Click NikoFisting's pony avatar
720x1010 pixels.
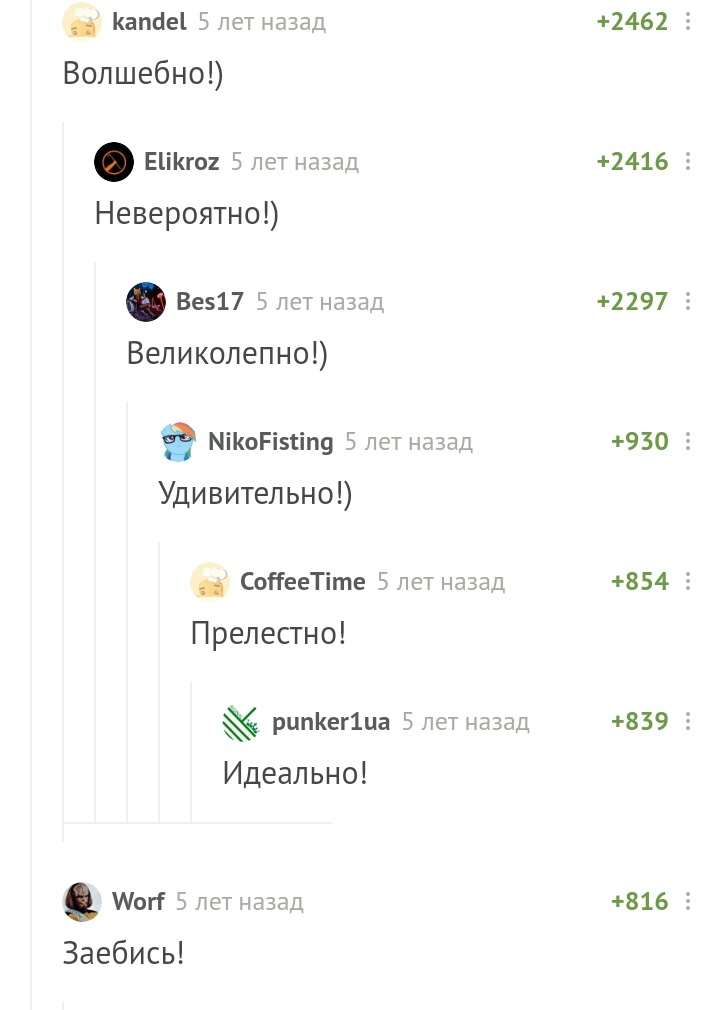click(x=178, y=441)
